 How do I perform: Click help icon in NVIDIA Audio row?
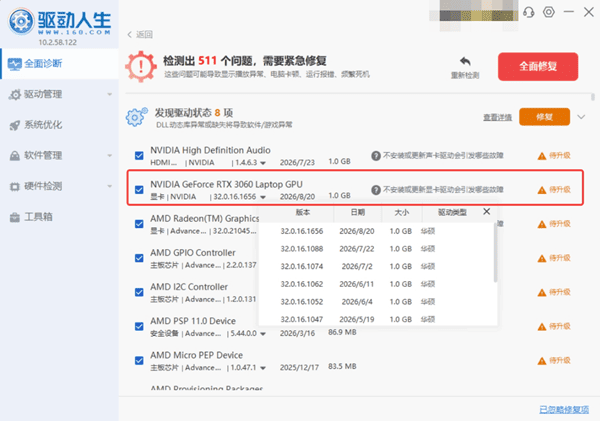(376, 155)
